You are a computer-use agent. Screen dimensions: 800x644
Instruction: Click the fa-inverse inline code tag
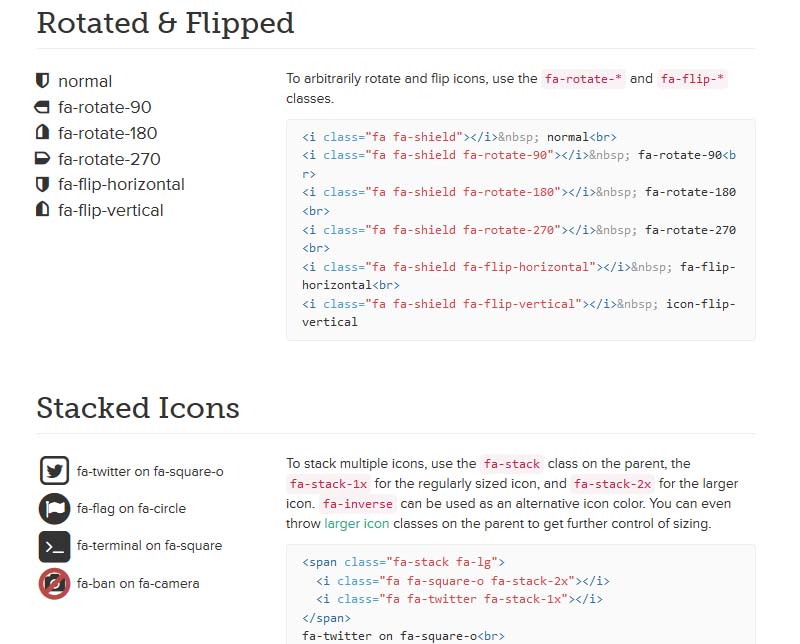coord(358,504)
